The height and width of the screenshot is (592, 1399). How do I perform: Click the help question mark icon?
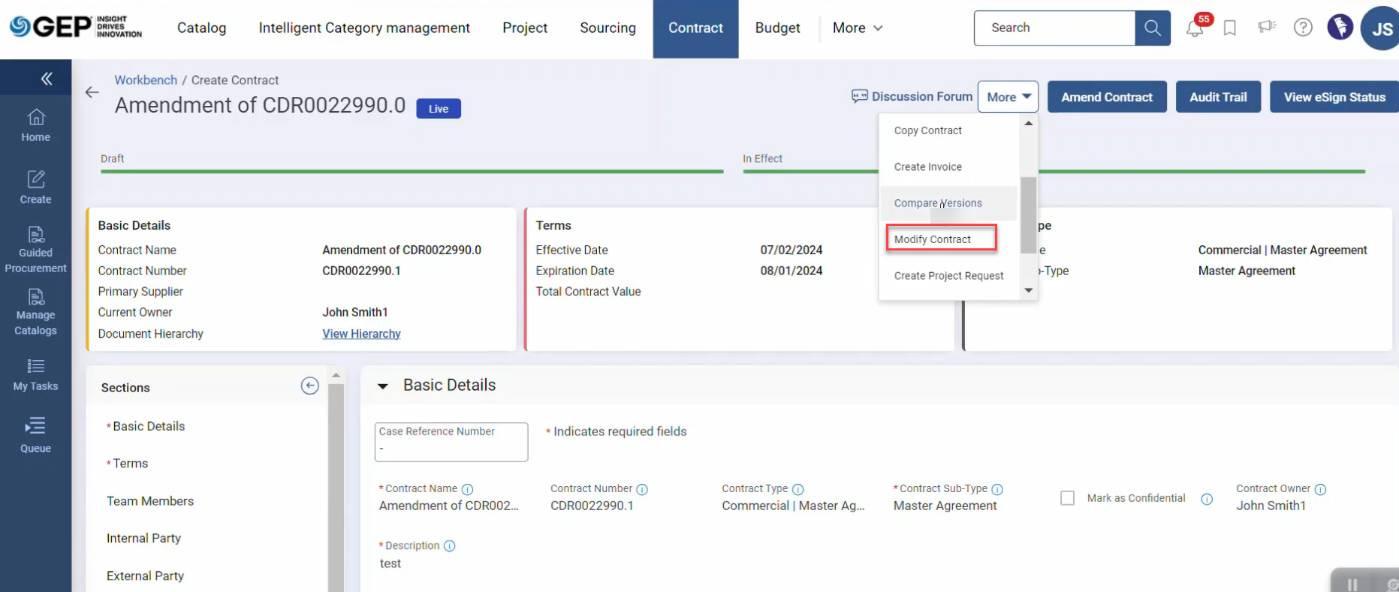tap(1303, 28)
